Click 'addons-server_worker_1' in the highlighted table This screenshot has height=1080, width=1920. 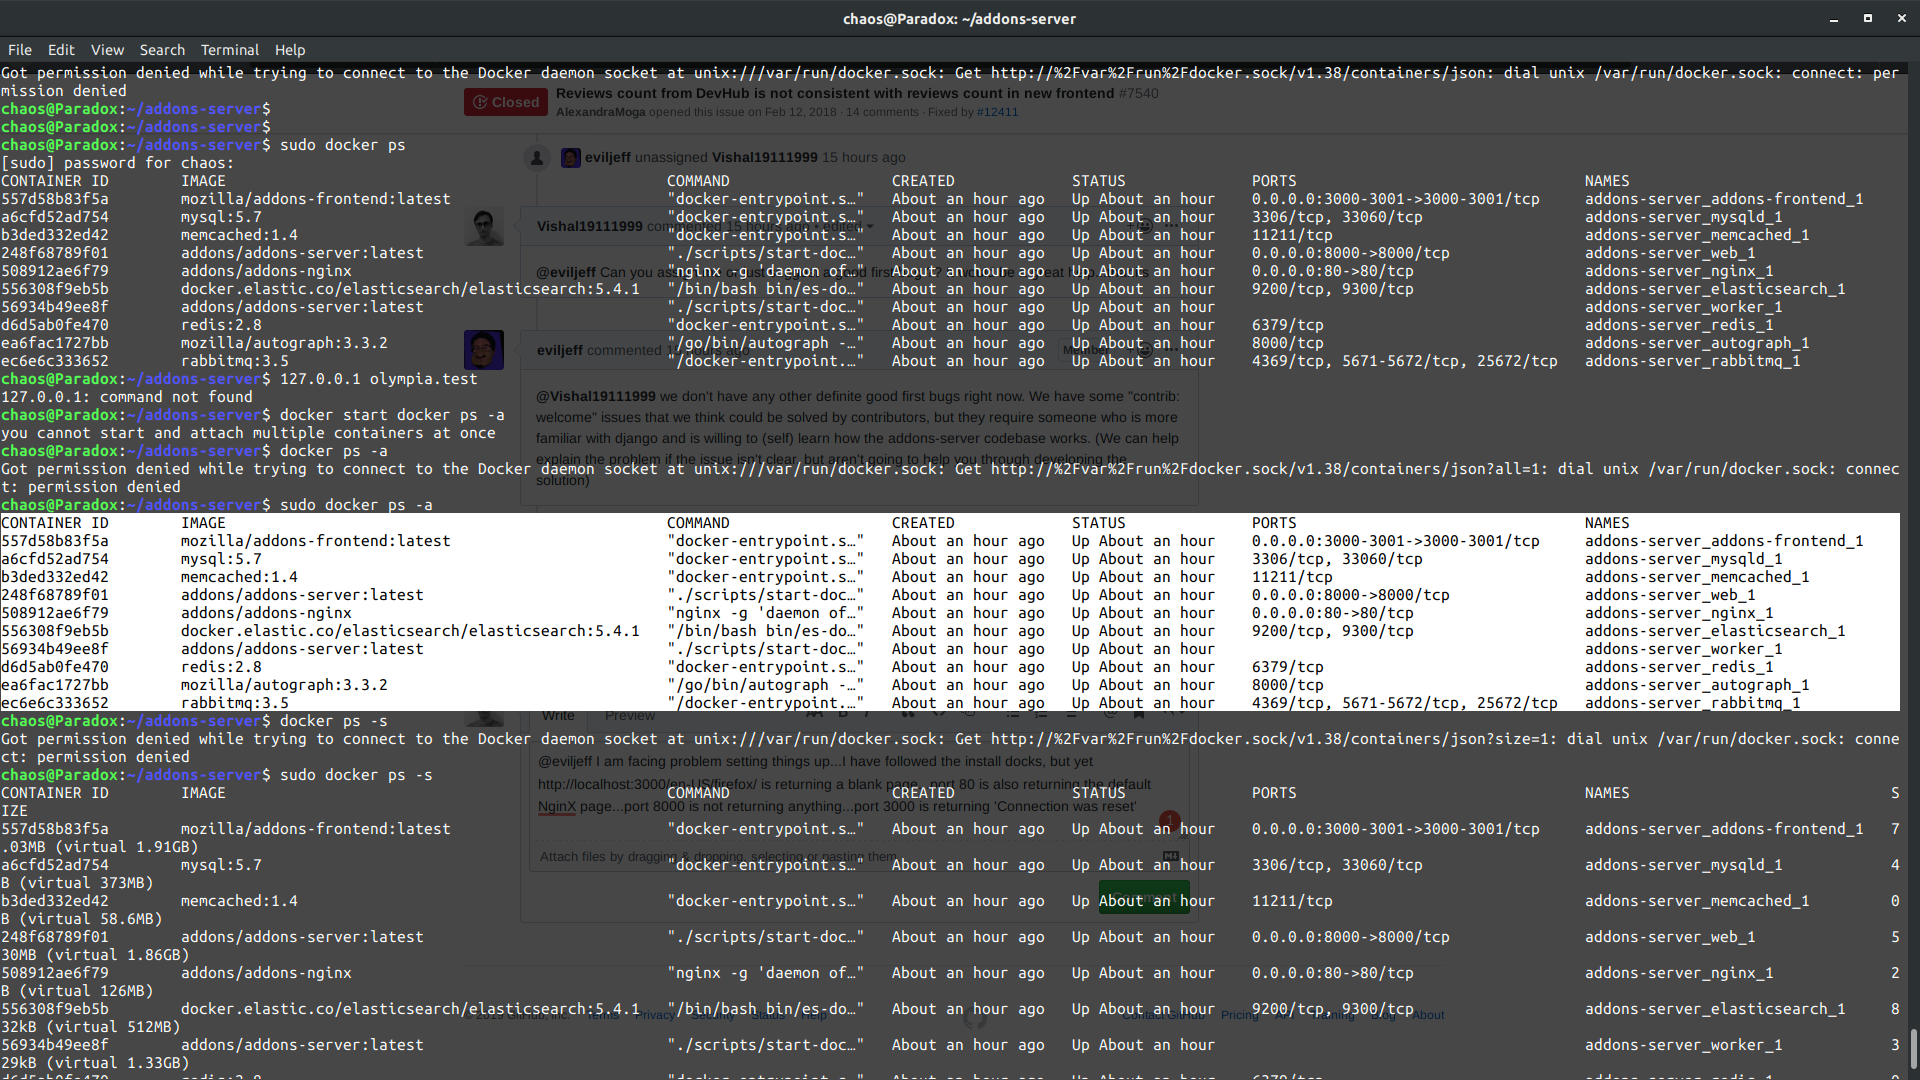click(1684, 649)
